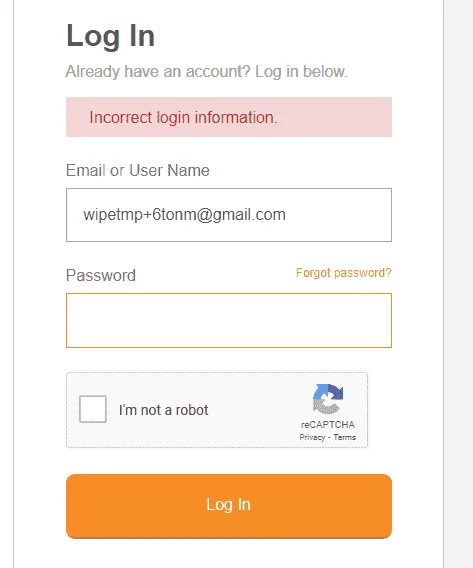
Task: Click the reCAPTCHA logo icon
Action: click(x=328, y=399)
